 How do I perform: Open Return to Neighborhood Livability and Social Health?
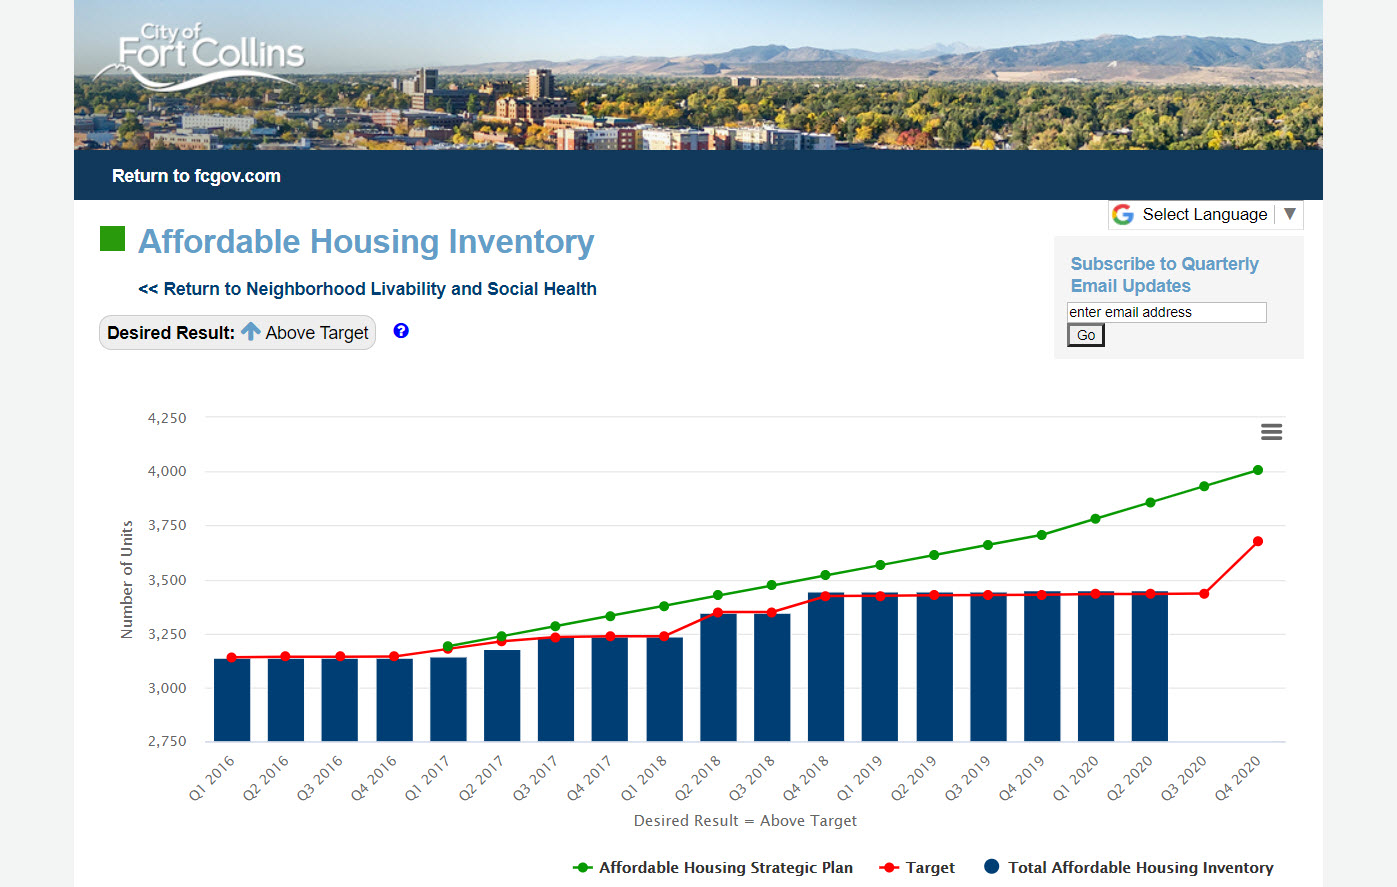(x=366, y=289)
